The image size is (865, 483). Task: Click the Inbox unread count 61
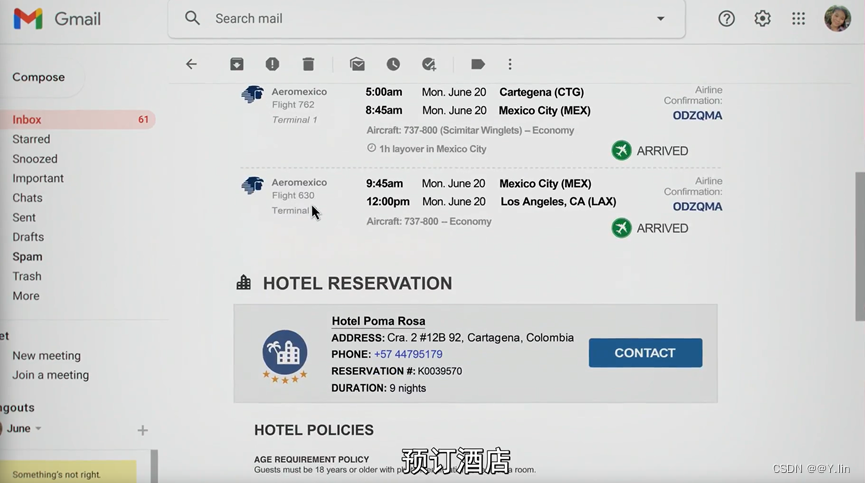(x=143, y=120)
